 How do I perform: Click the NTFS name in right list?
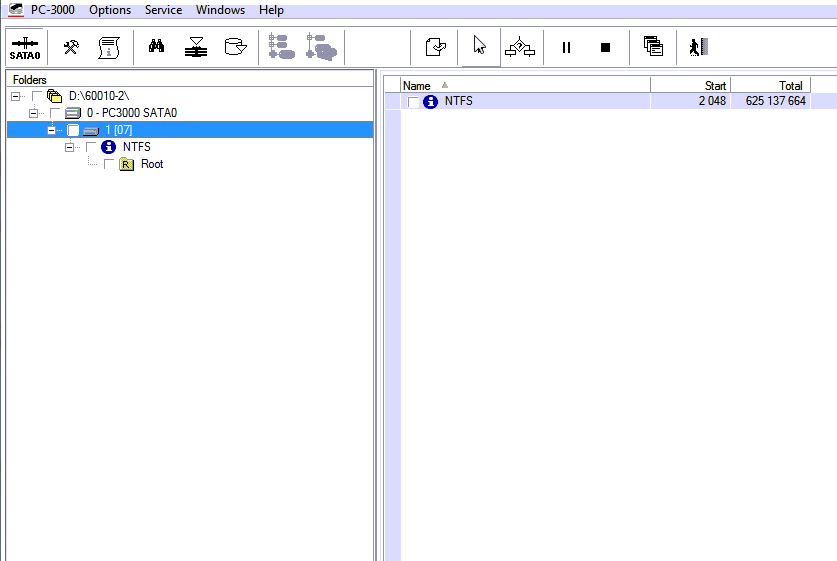tap(459, 101)
